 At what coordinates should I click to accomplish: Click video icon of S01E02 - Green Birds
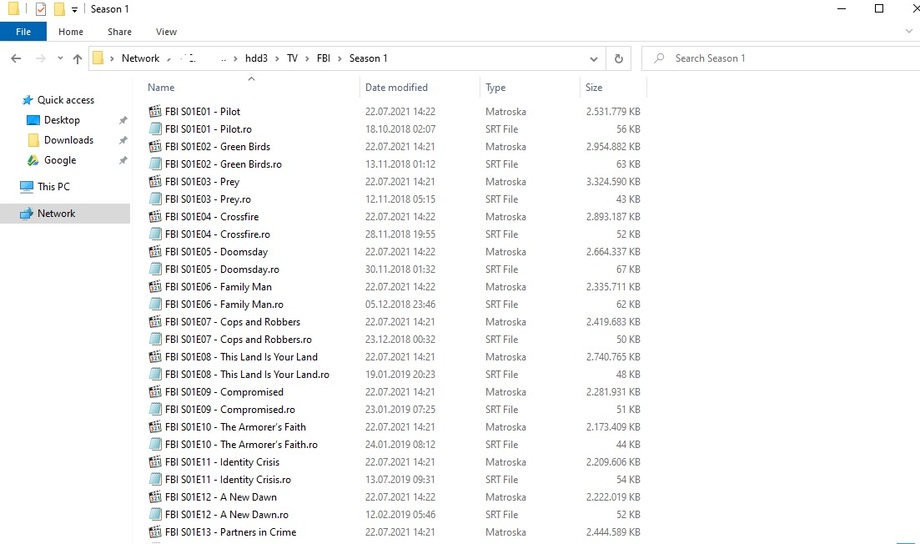coord(155,146)
